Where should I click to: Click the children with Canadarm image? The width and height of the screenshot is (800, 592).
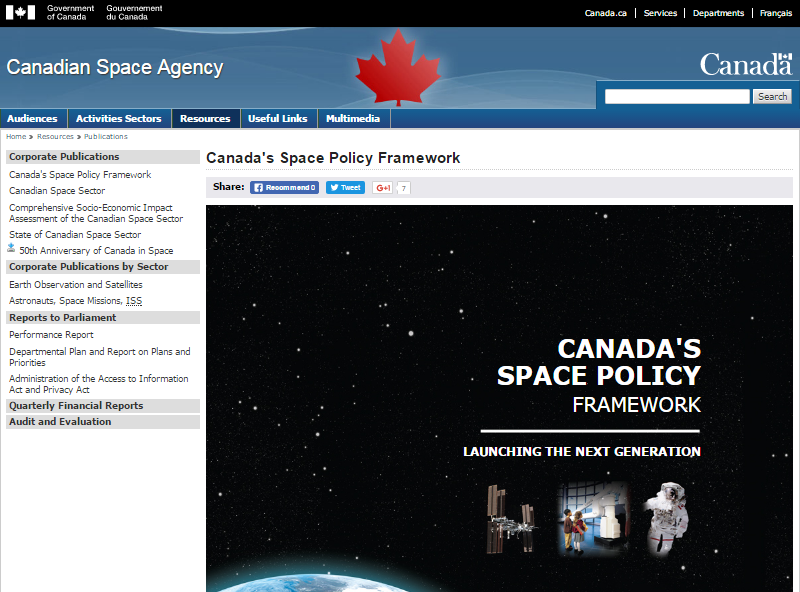point(593,517)
